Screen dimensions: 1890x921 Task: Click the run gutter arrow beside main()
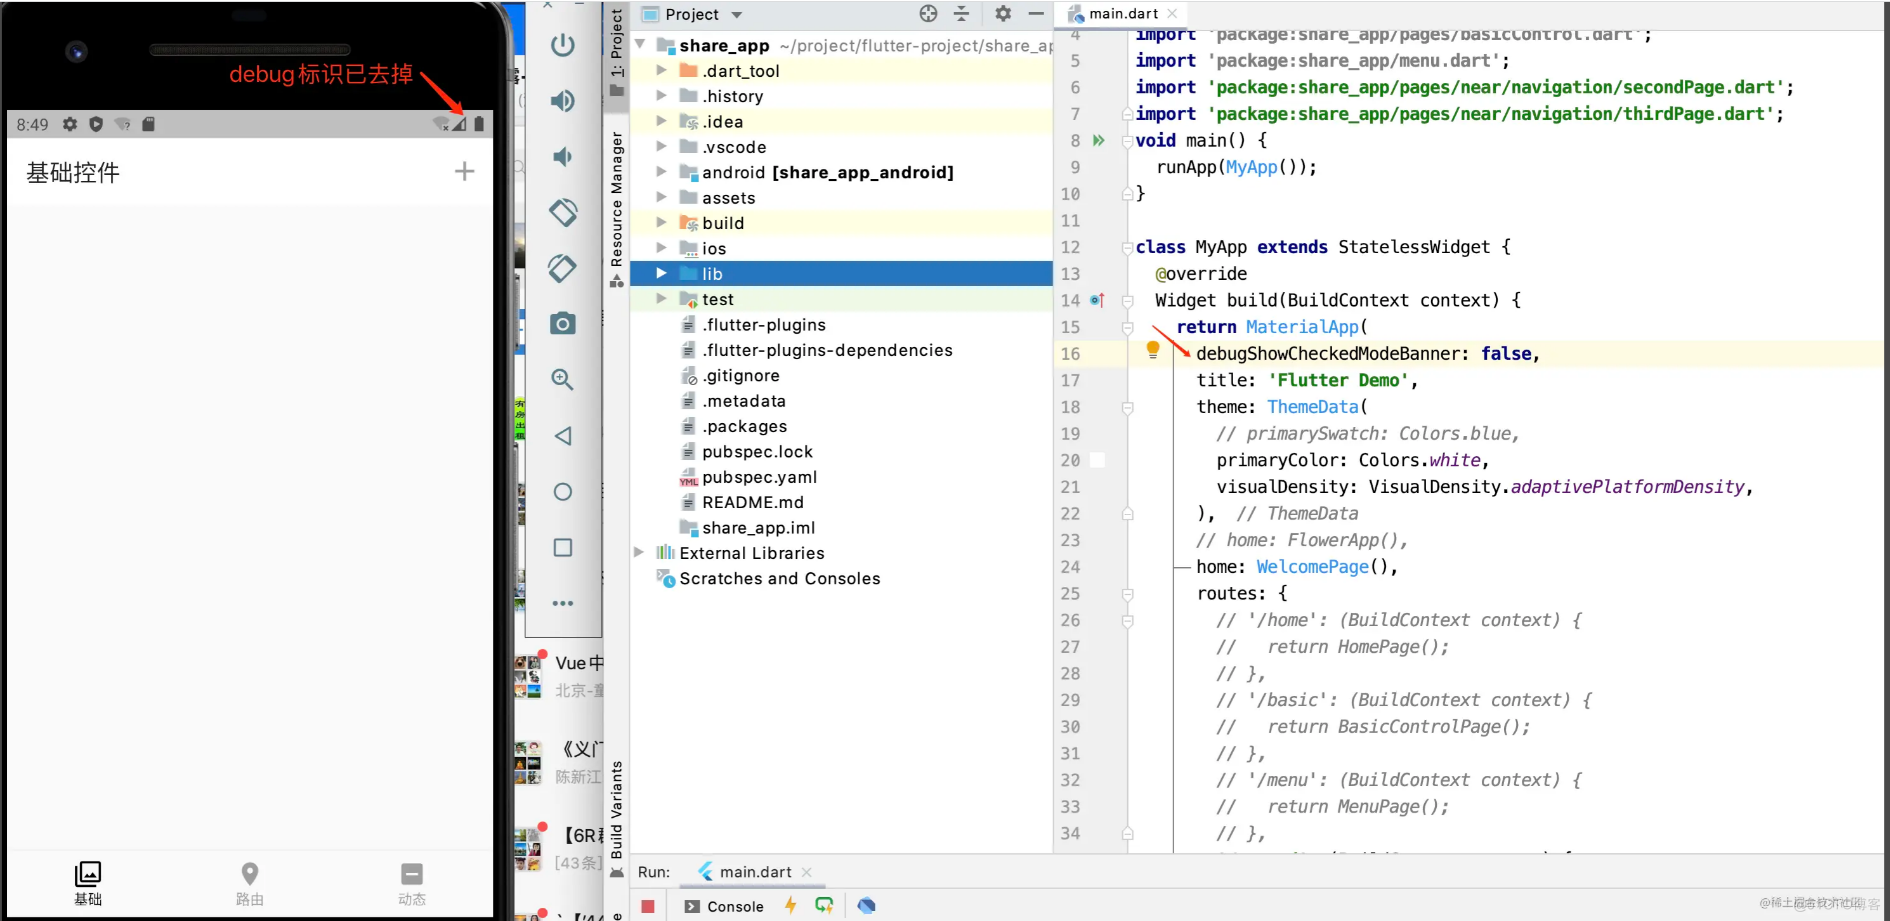pyautogui.click(x=1099, y=140)
